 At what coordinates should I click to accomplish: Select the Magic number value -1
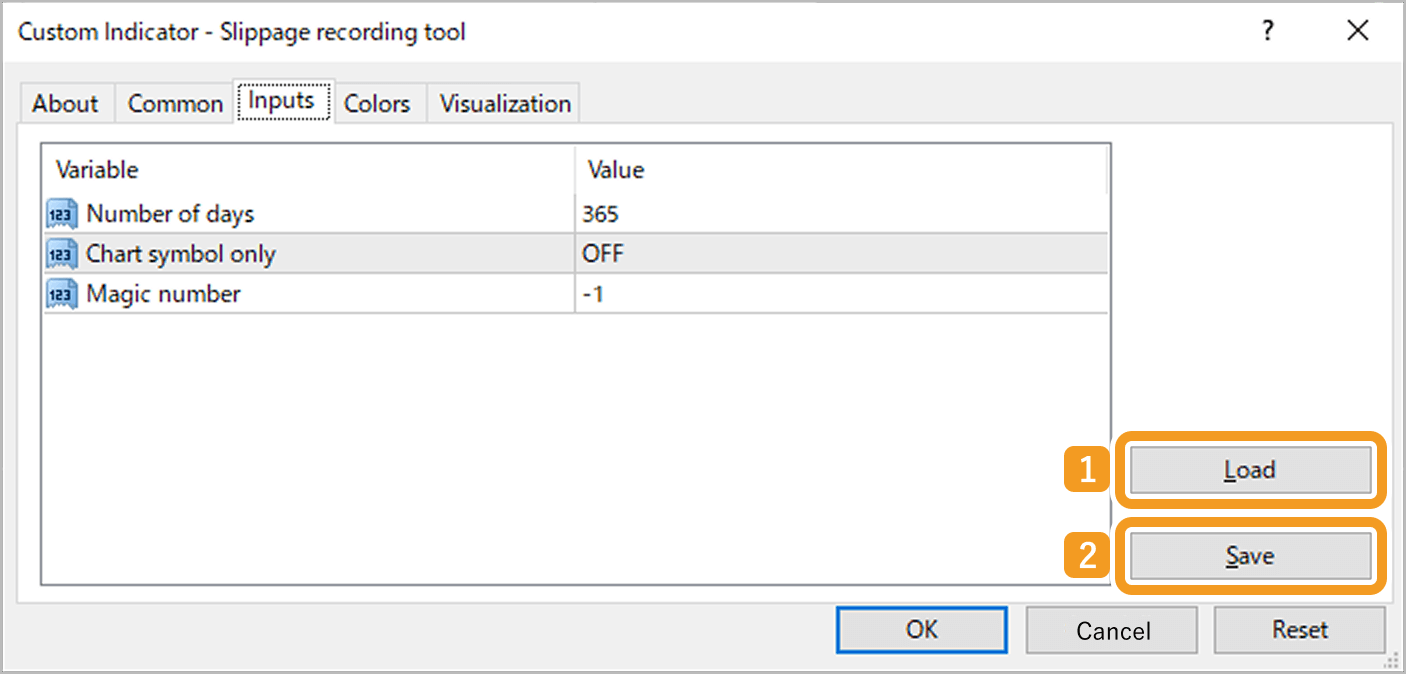coord(593,294)
